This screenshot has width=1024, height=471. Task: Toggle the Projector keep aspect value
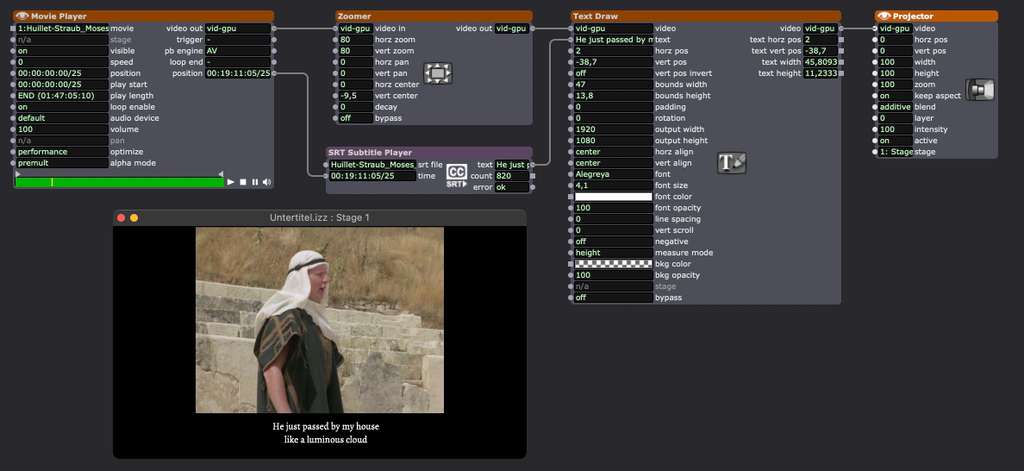pyautogui.click(x=894, y=96)
